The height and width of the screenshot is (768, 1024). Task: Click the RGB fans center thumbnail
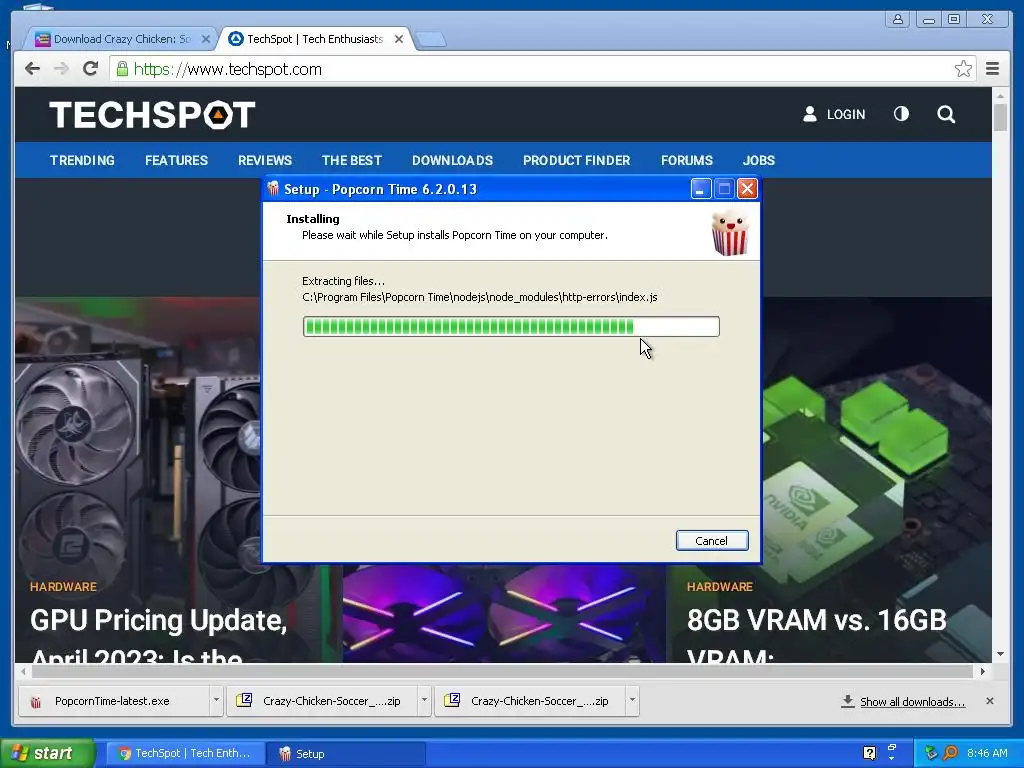(504, 614)
